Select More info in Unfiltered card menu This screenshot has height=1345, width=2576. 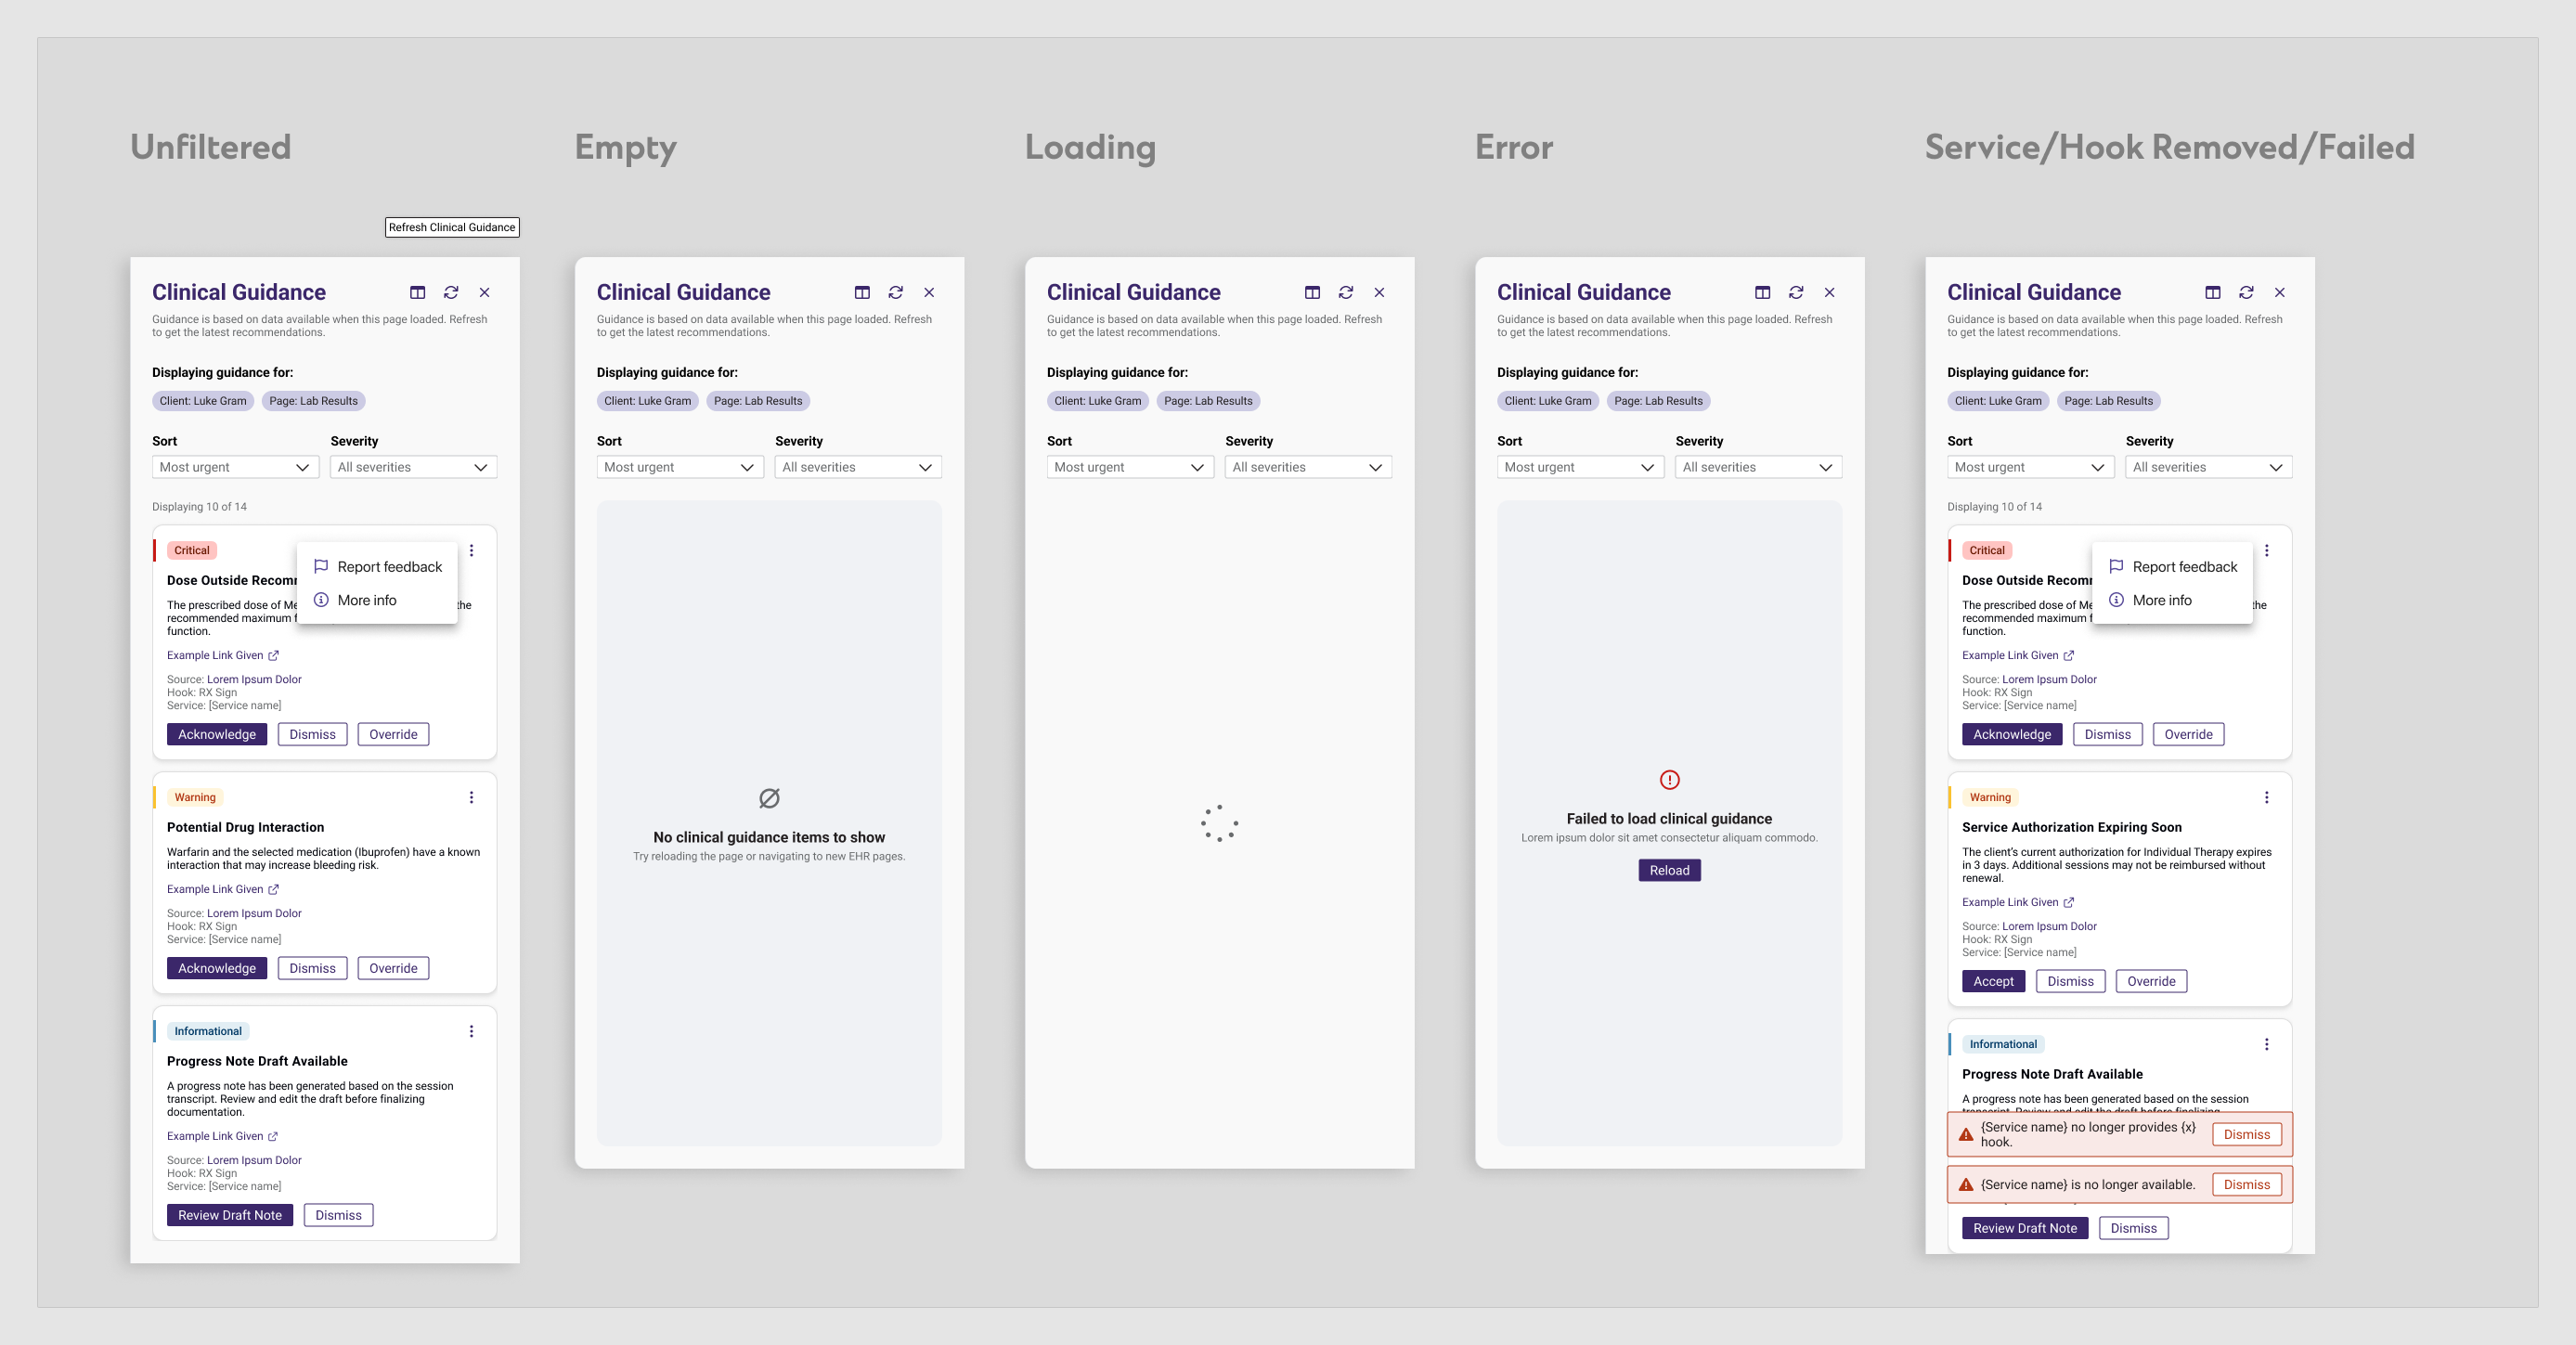point(378,600)
